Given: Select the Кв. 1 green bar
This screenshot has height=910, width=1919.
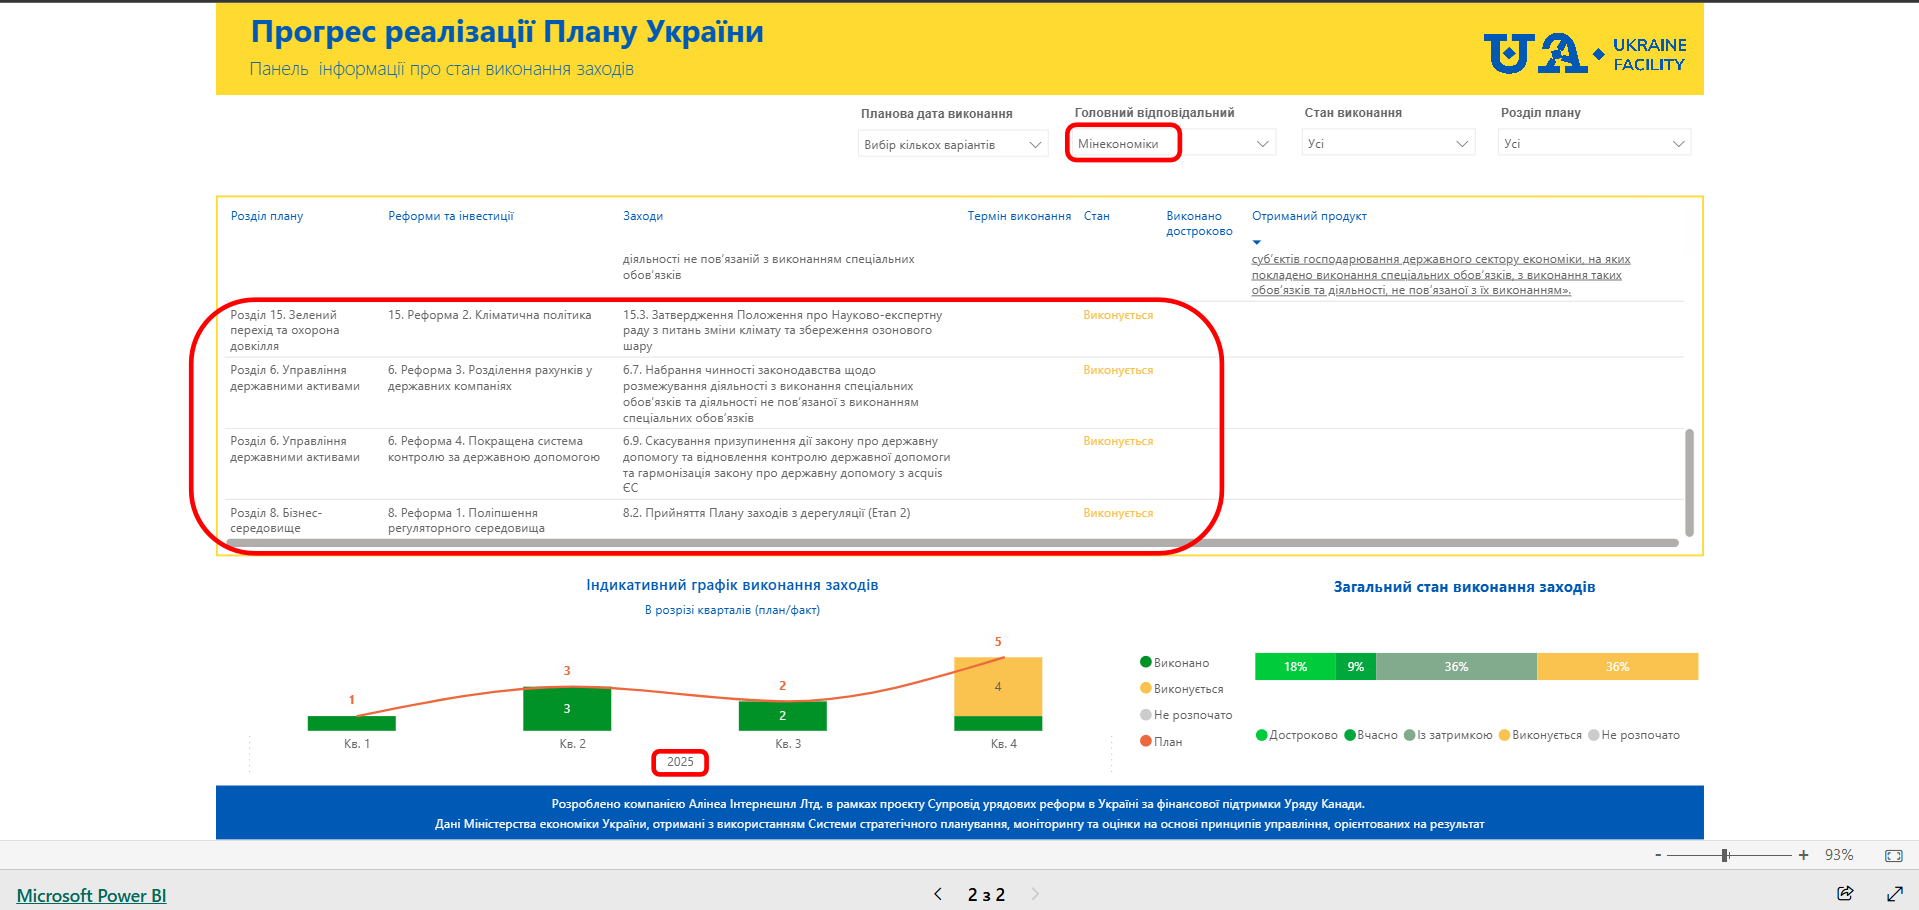Looking at the screenshot, I should coord(351,723).
